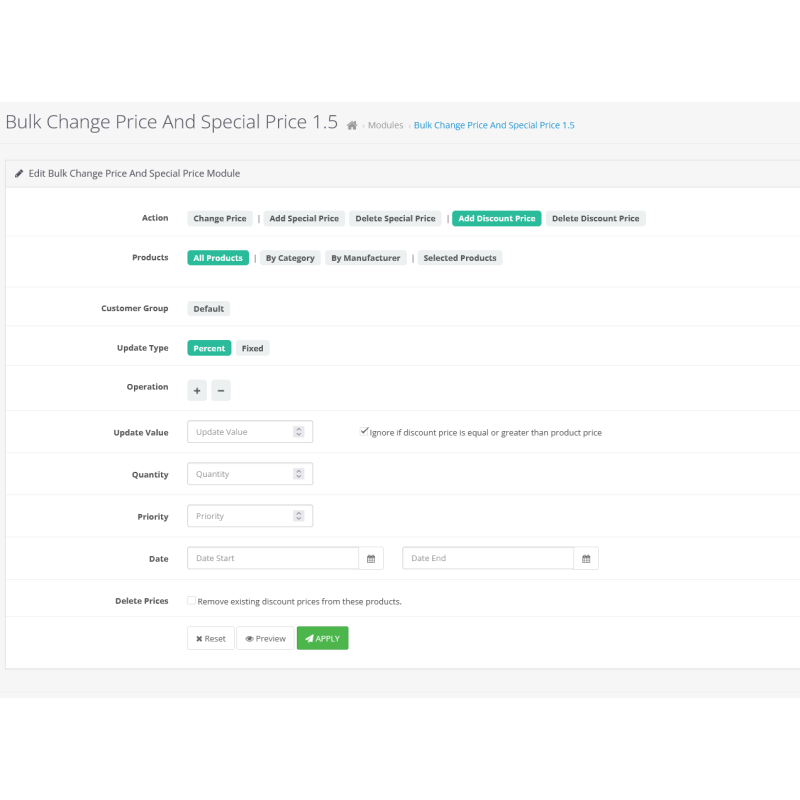Select the Default customer group
Viewport: 800px width, 800px height.
[x=209, y=309]
